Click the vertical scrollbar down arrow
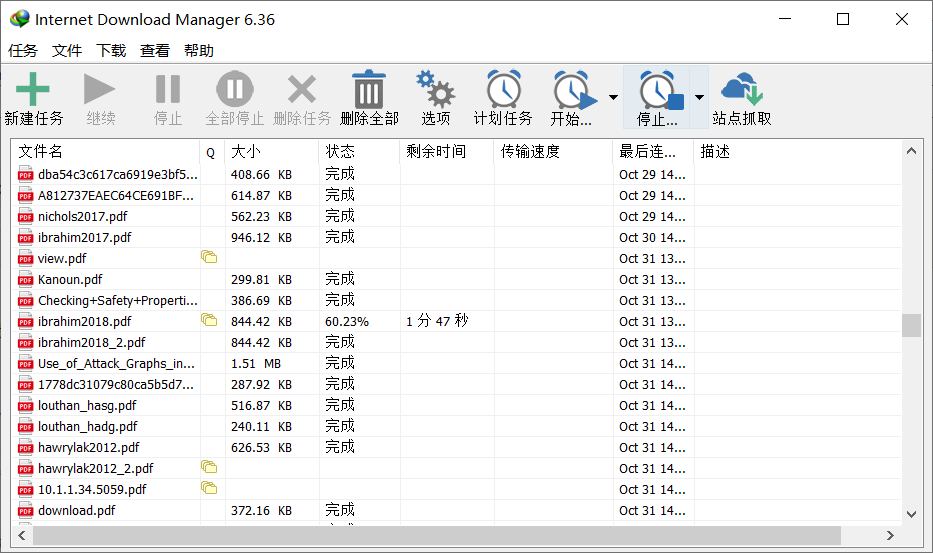This screenshot has height=553, width=933. [911, 514]
